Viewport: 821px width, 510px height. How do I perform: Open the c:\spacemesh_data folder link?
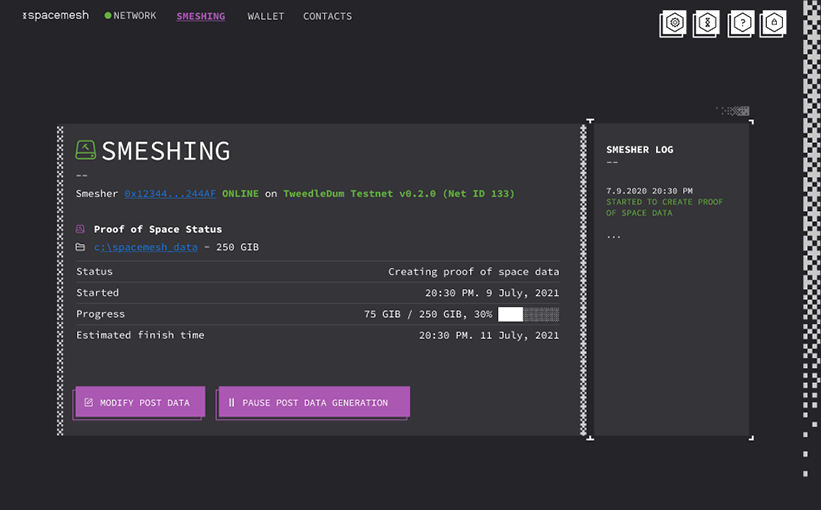pos(146,247)
